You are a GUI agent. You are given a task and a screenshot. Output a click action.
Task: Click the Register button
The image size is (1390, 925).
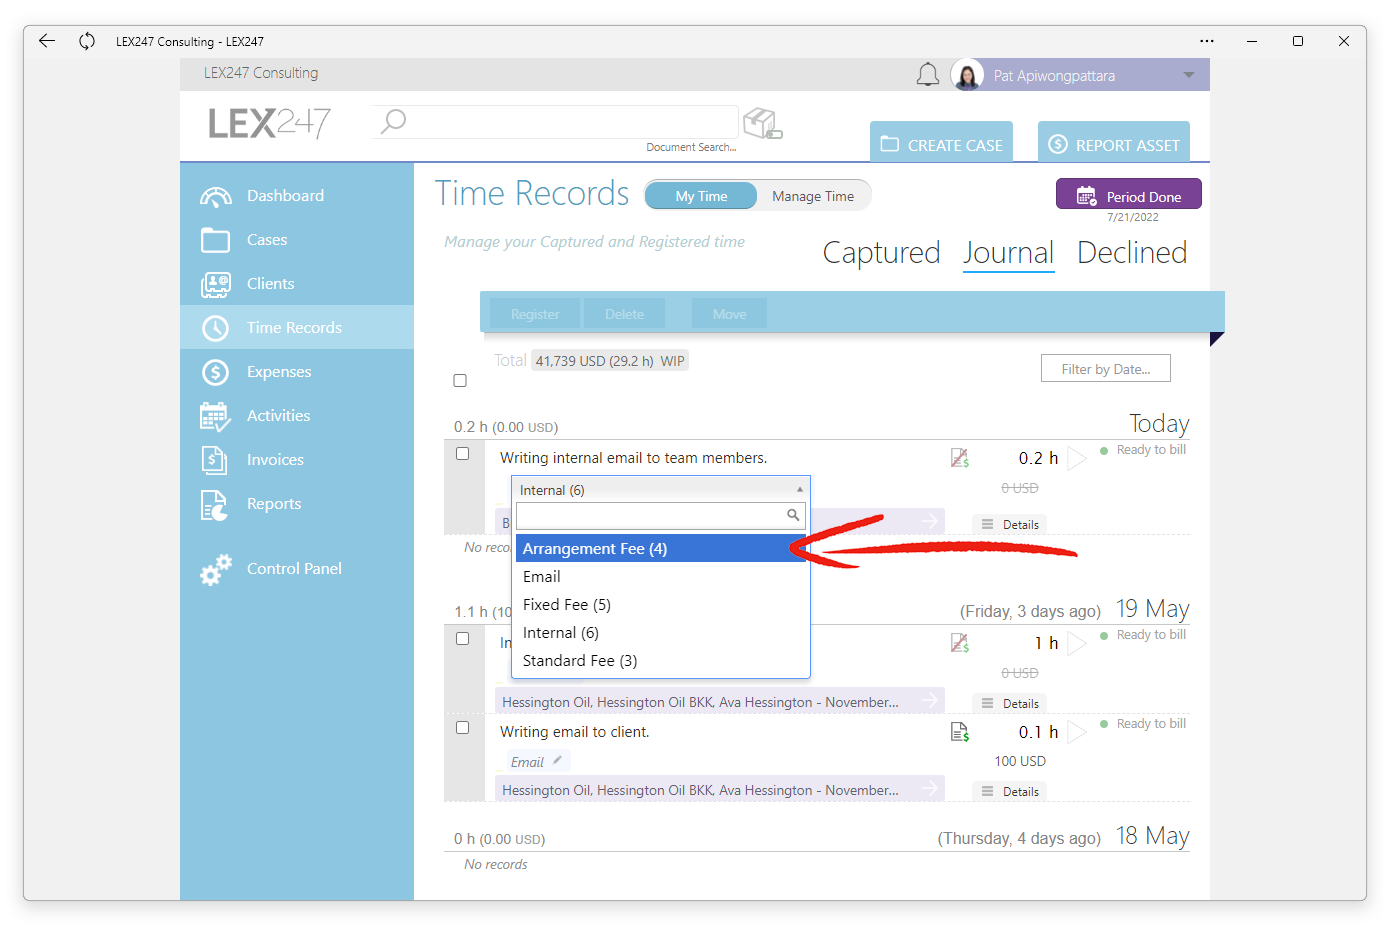(x=535, y=314)
